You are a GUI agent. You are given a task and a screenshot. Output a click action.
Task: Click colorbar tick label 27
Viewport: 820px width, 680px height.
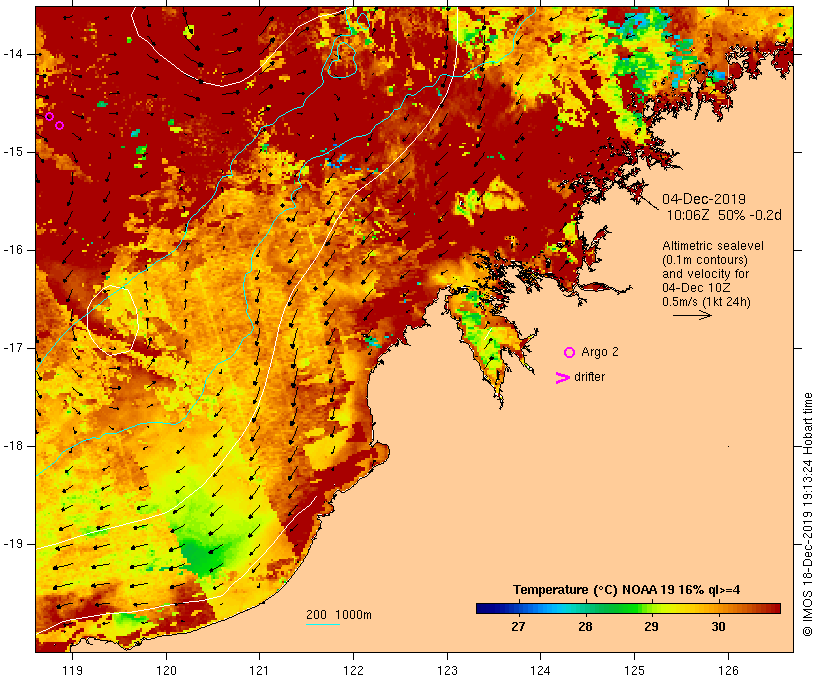[x=518, y=627]
